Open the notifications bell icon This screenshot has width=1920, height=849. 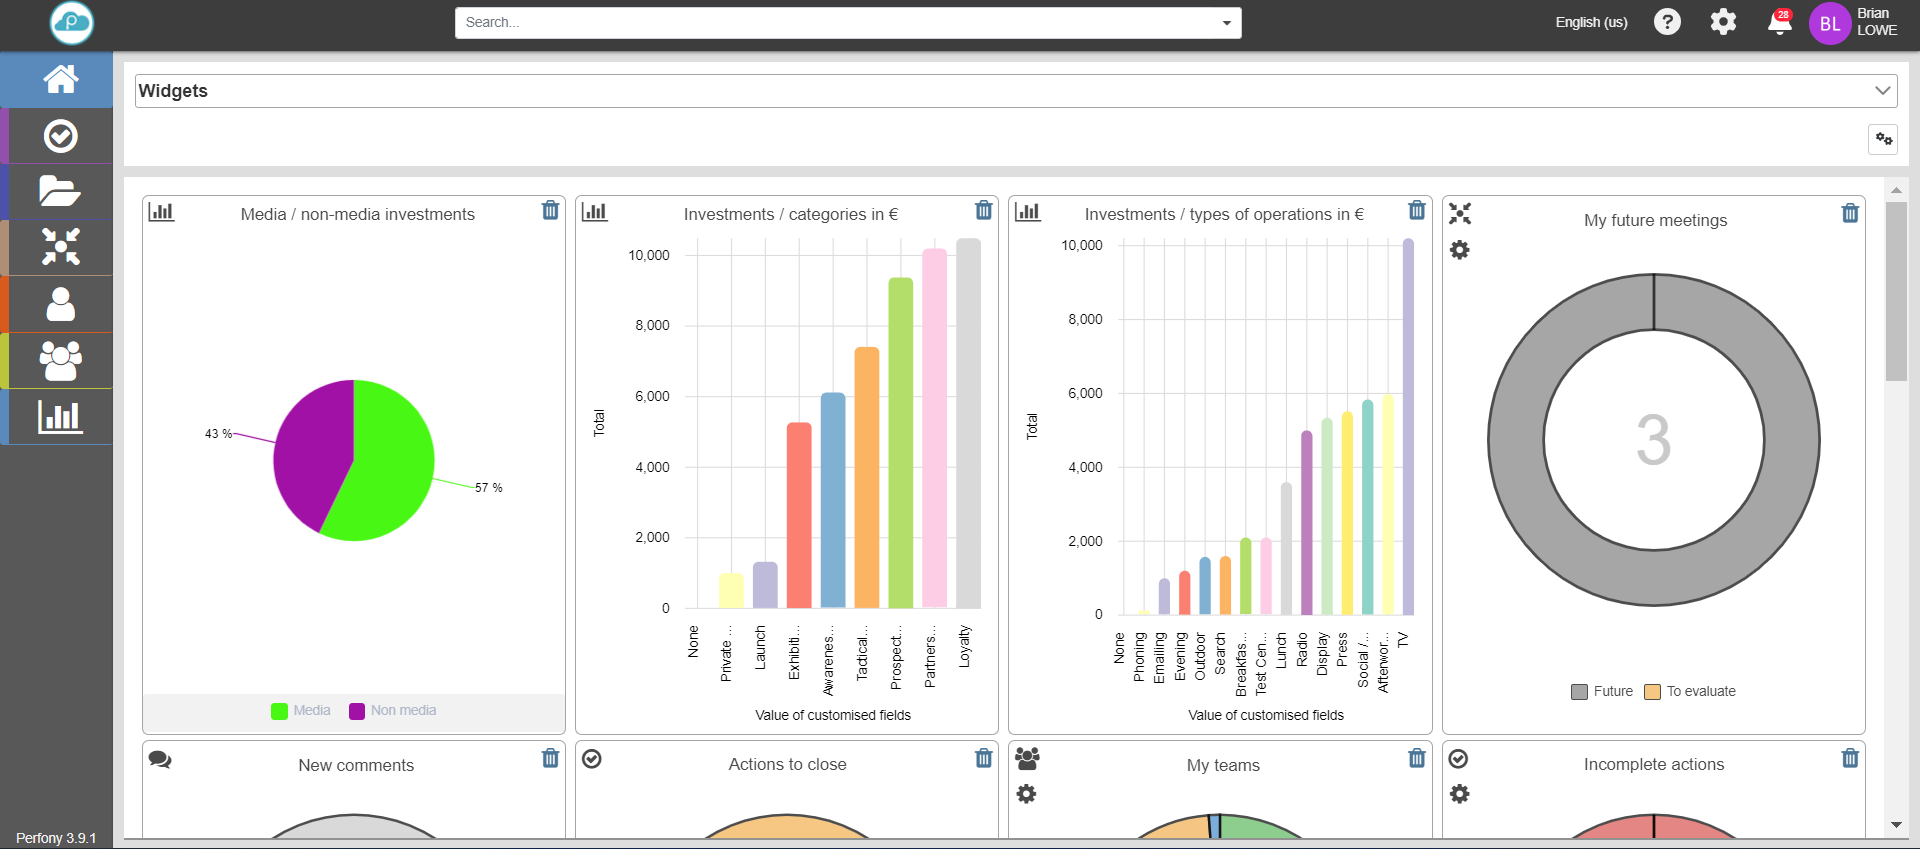1779,22
